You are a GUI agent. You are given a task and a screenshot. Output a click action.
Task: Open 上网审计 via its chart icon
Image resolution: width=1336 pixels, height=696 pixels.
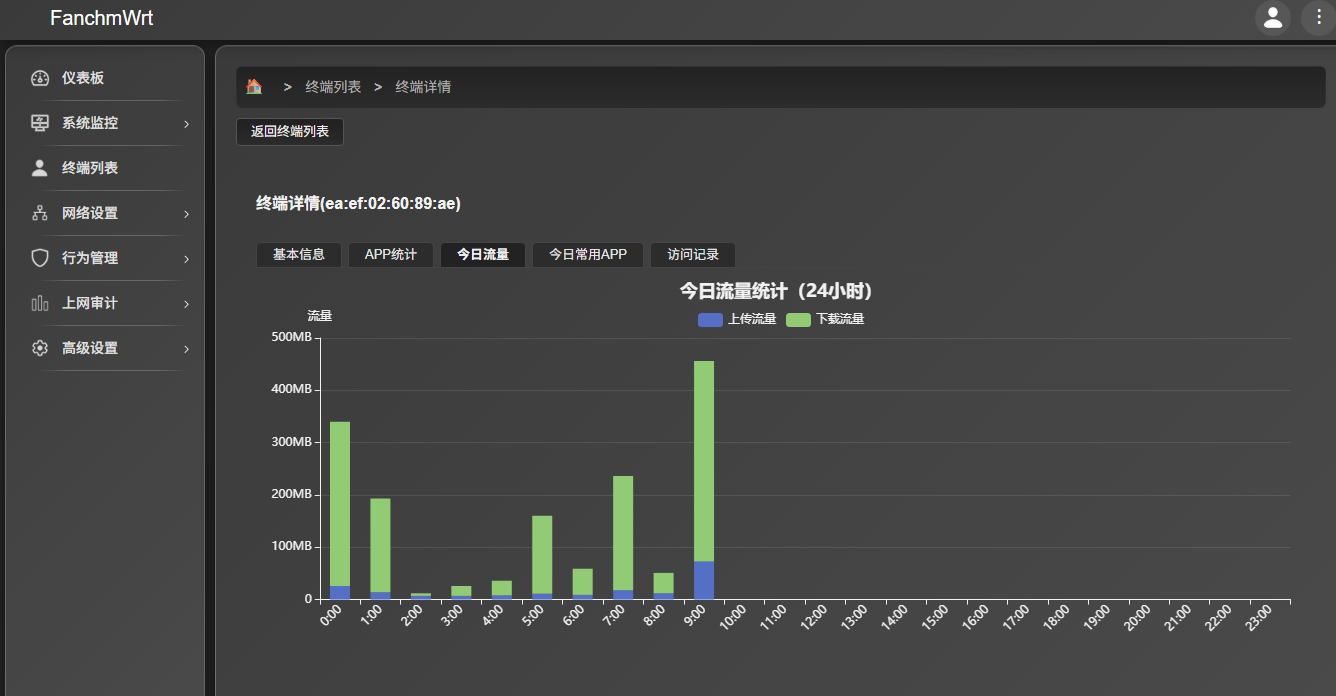pyautogui.click(x=40, y=302)
